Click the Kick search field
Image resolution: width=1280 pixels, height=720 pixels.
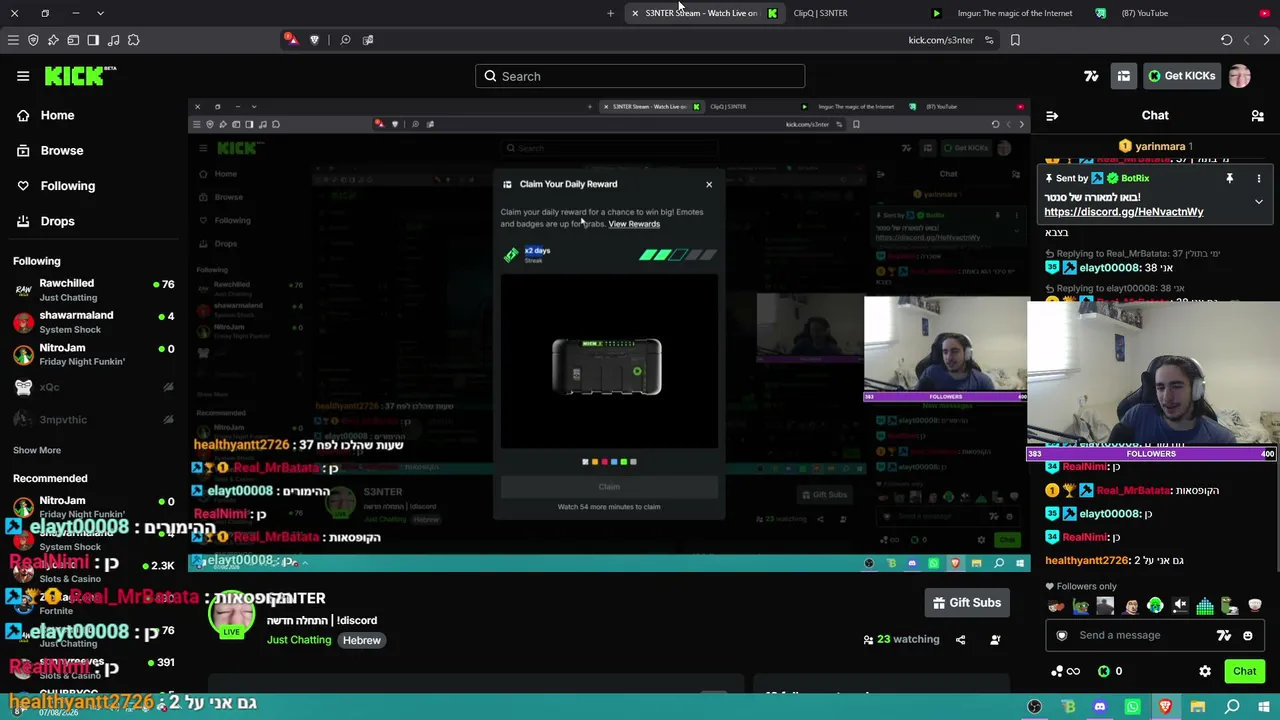(x=640, y=76)
